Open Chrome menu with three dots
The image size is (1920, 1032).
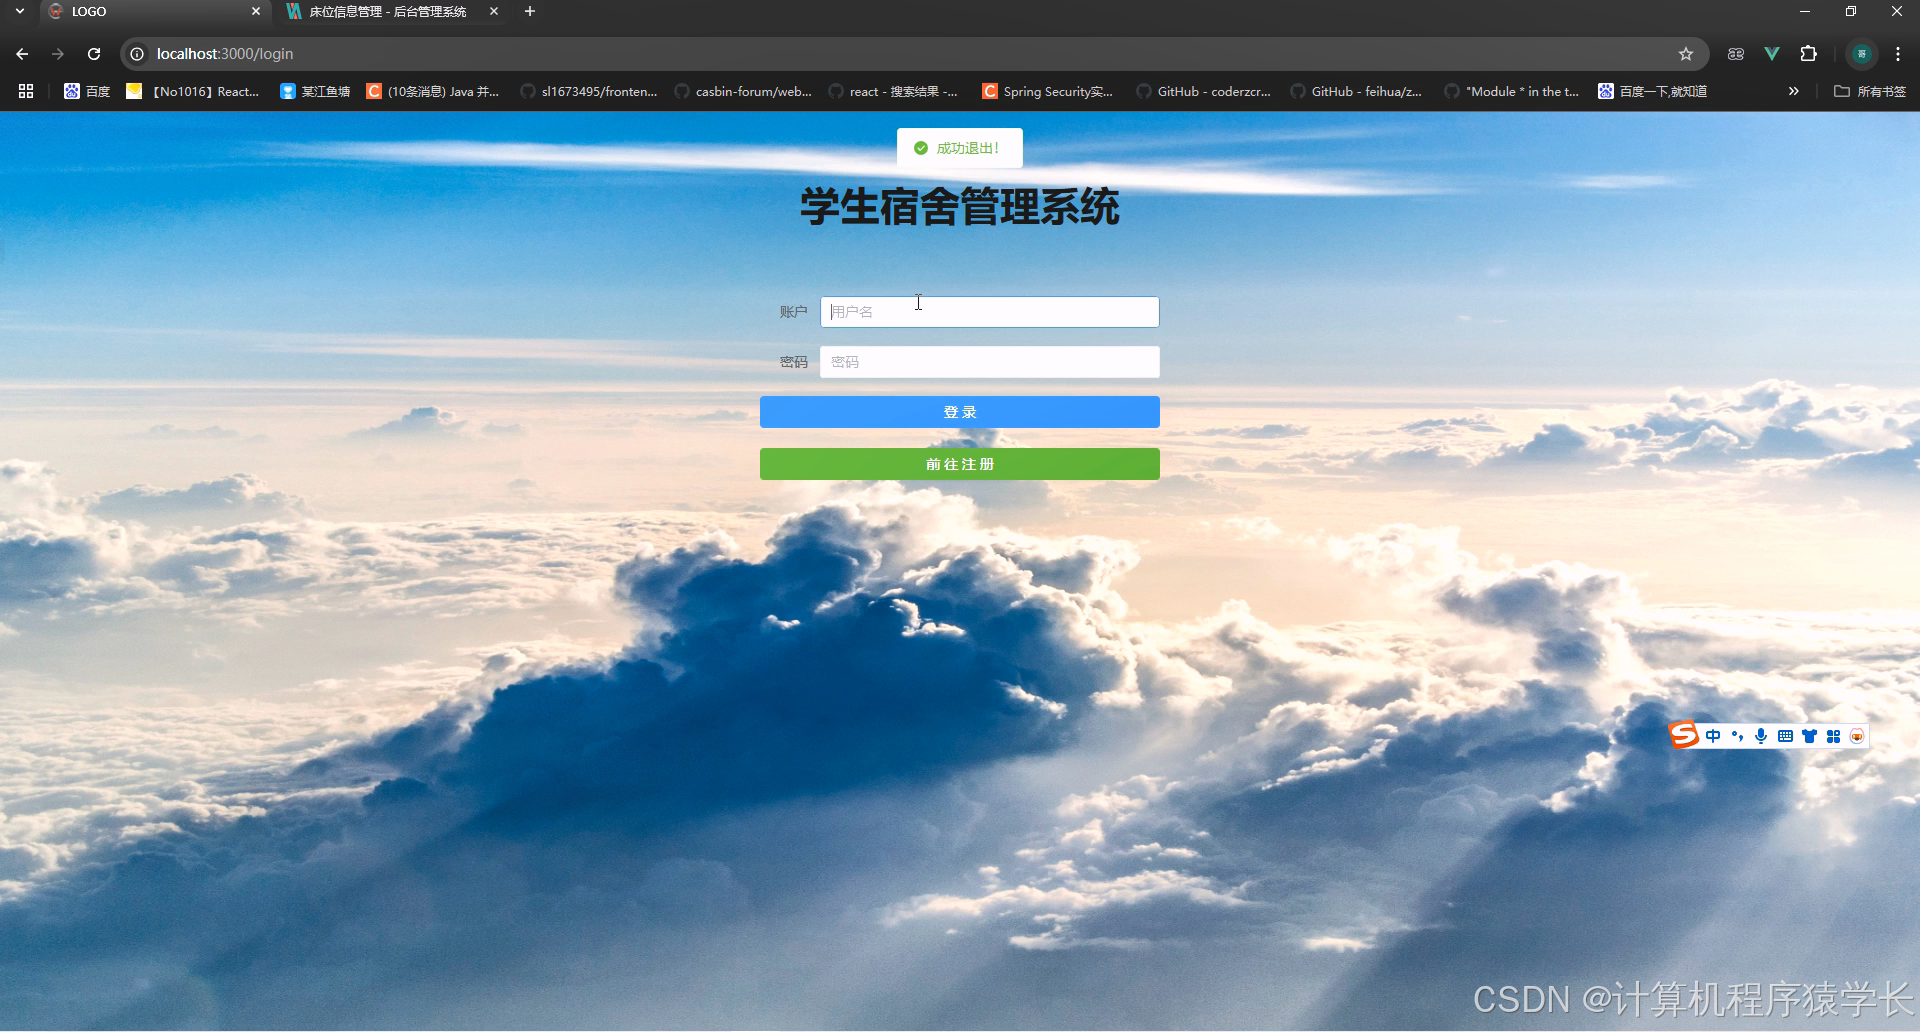click(1897, 53)
